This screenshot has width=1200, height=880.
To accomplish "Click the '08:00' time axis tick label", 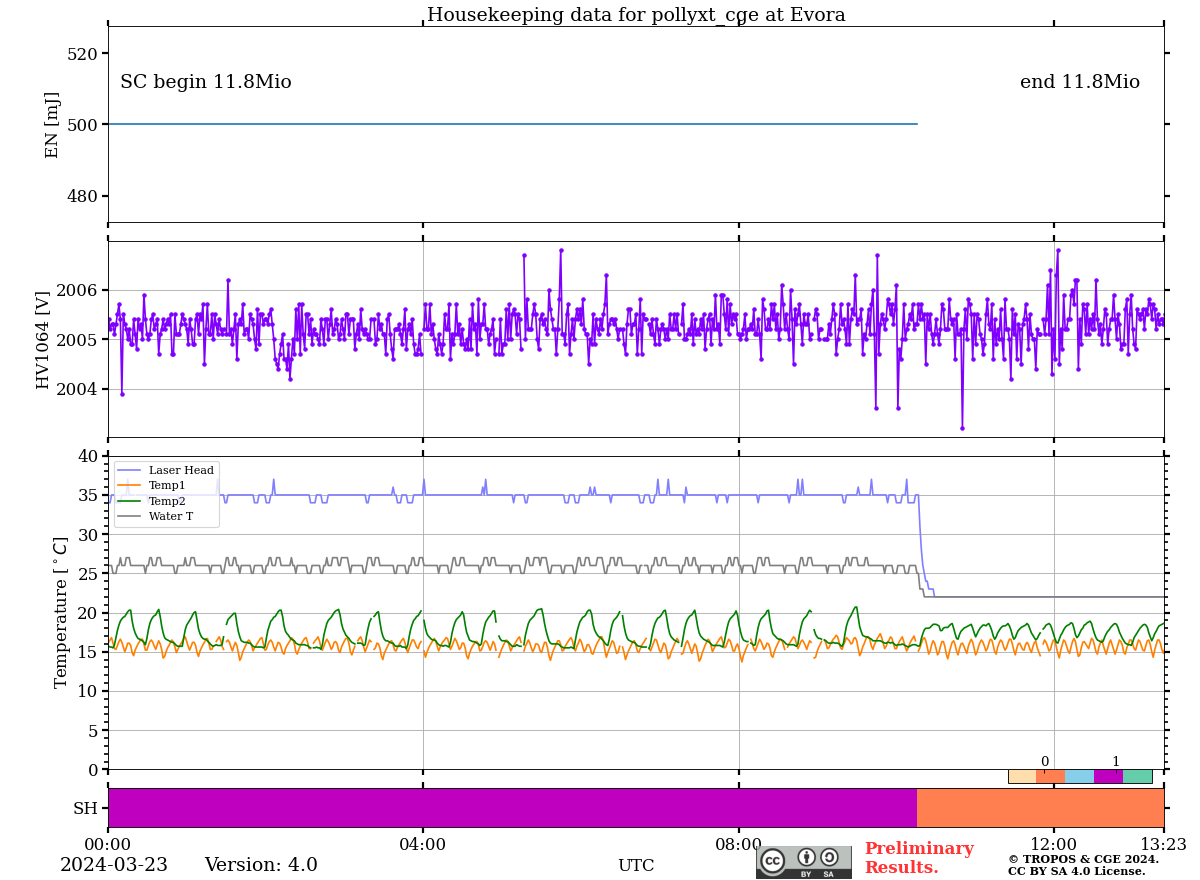I will [739, 845].
